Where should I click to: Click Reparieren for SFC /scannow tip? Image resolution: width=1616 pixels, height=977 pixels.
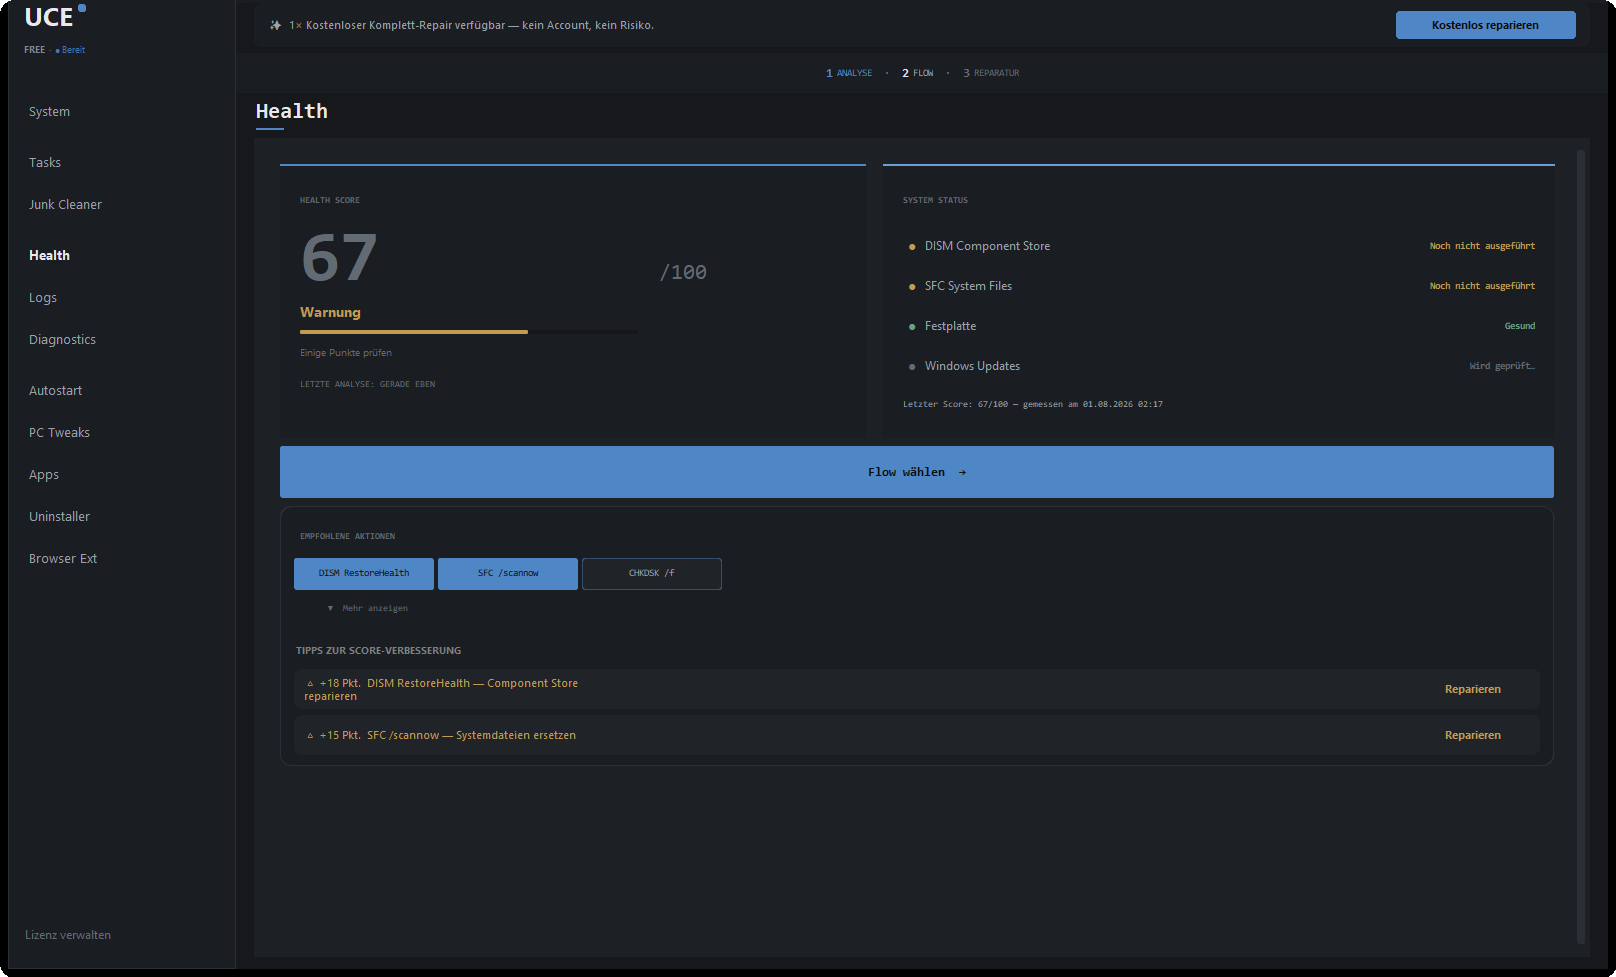pyautogui.click(x=1472, y=736)
